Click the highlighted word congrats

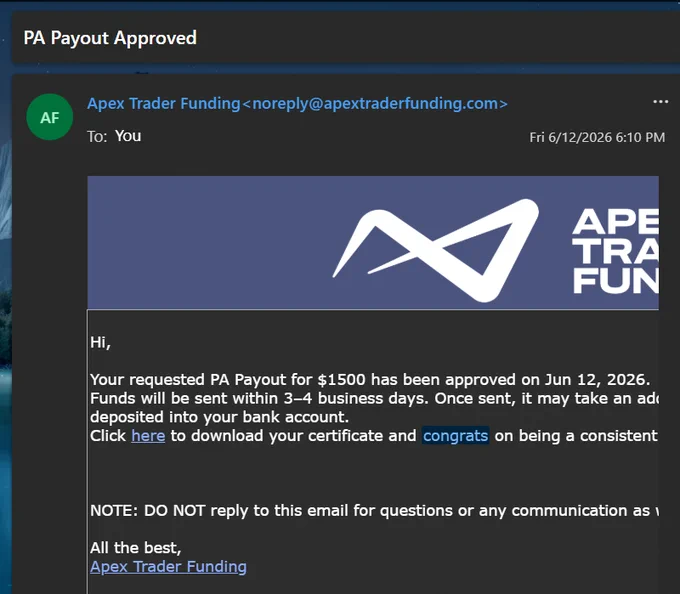coord(456,436)
